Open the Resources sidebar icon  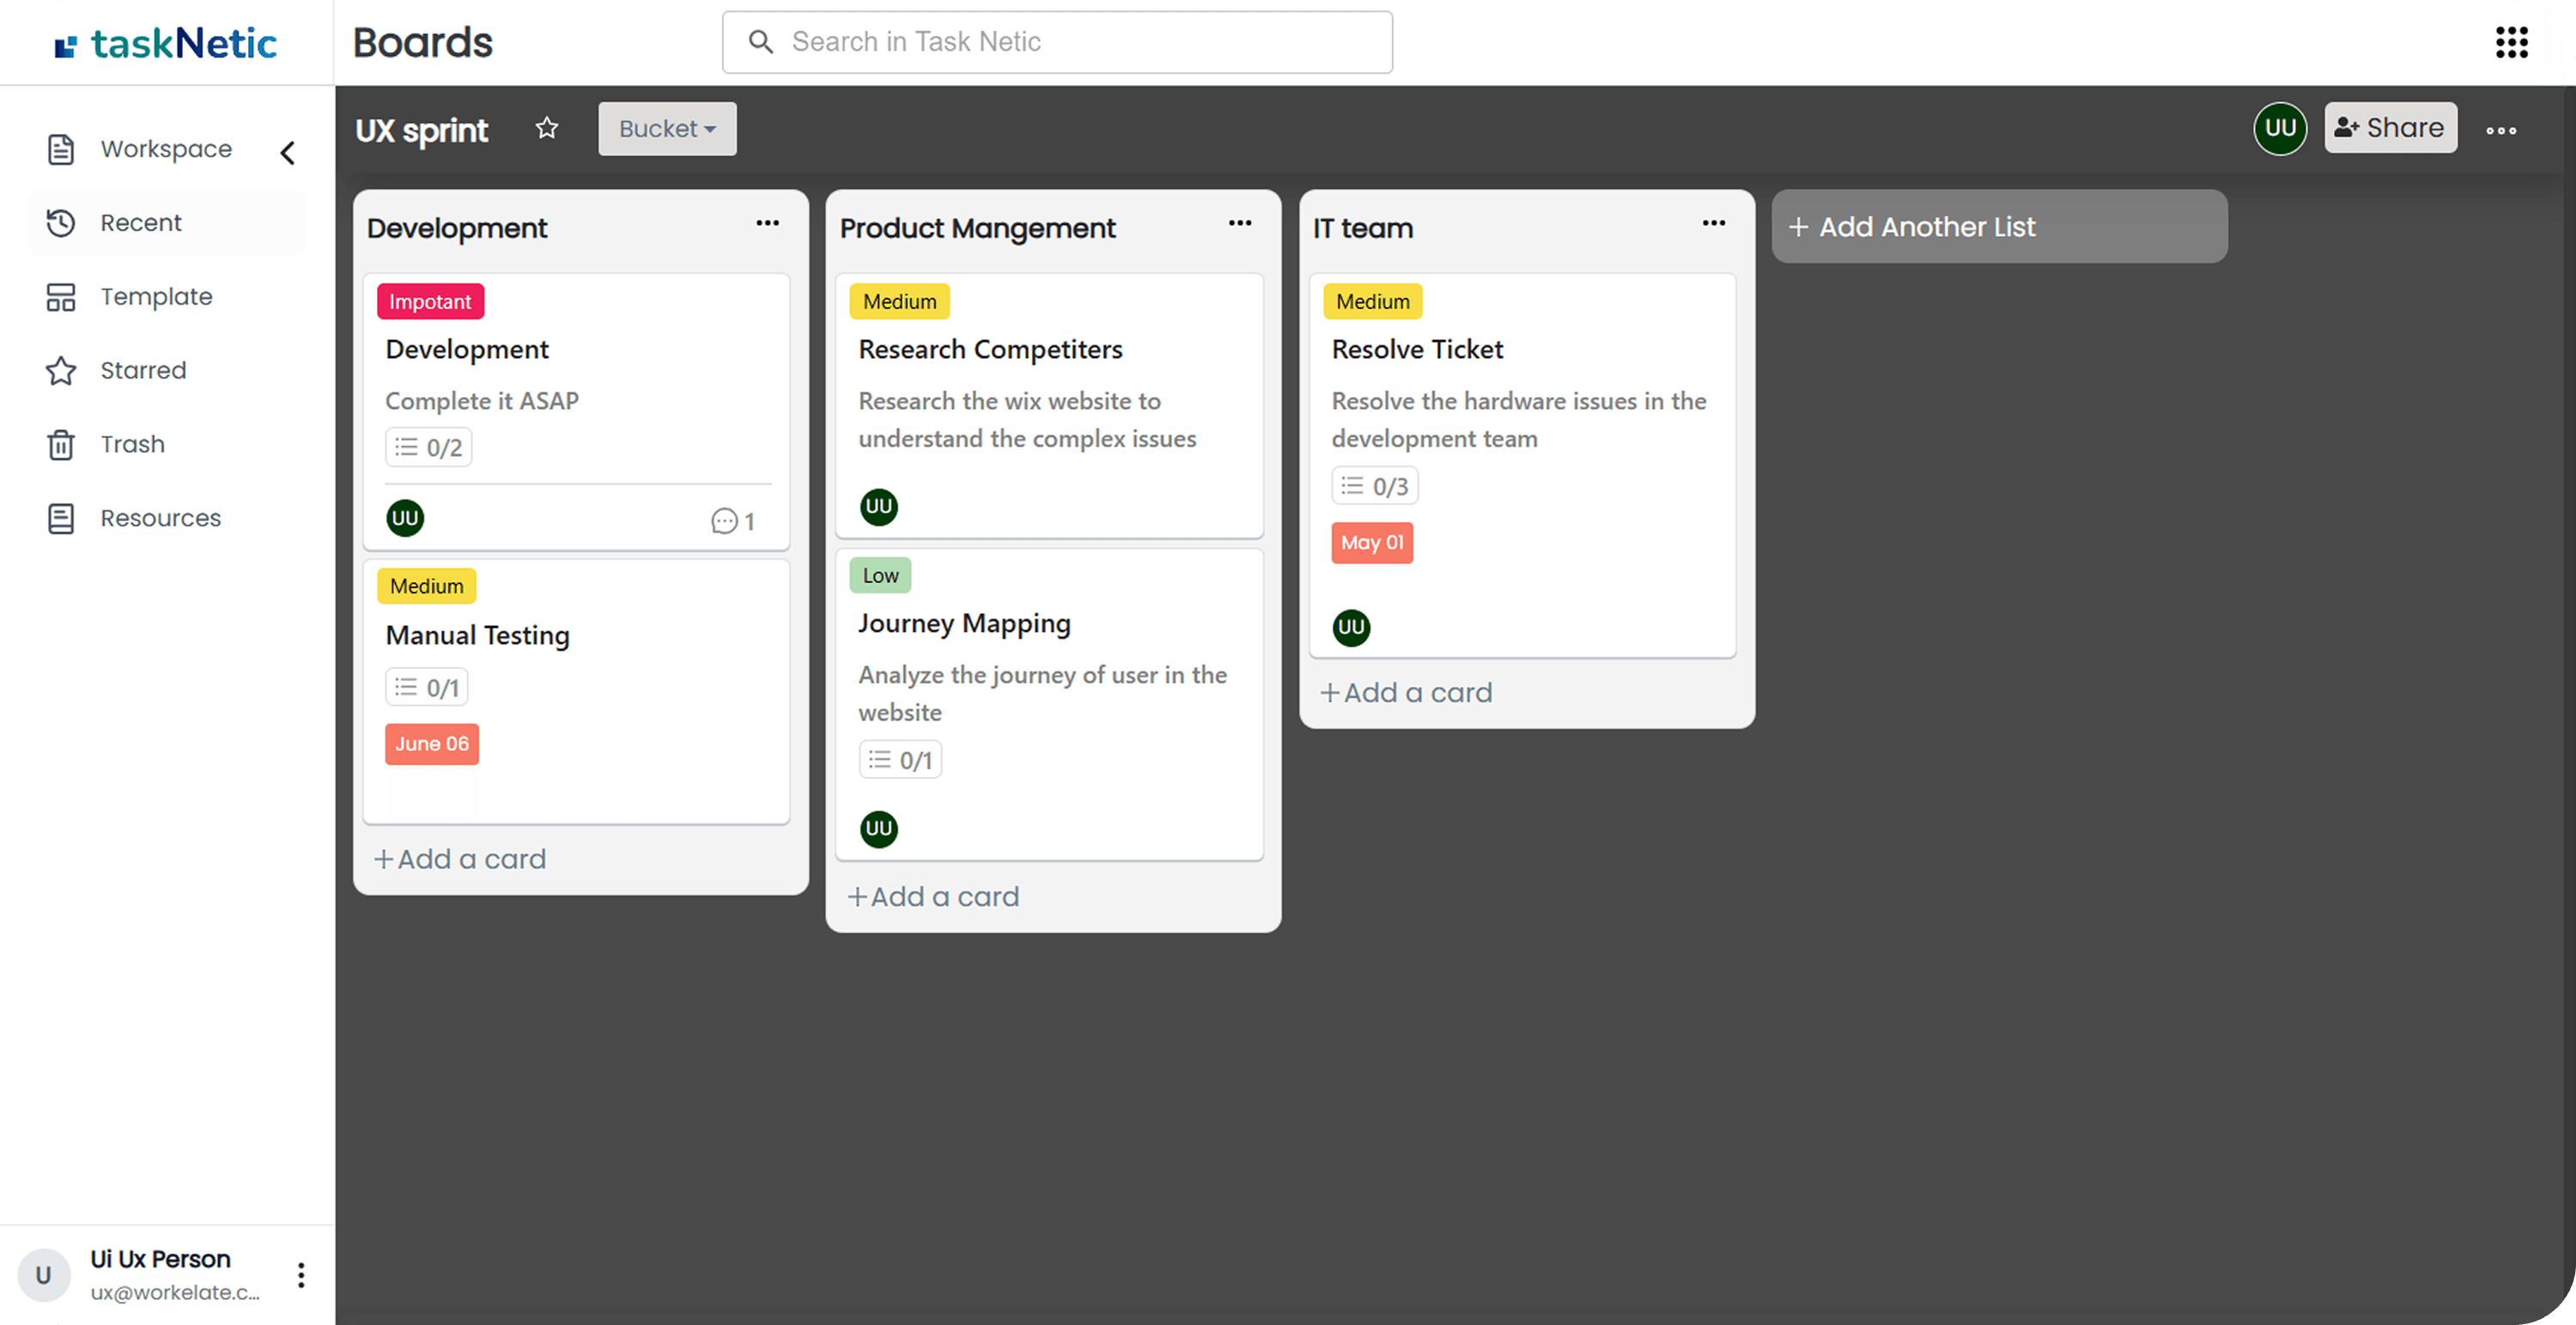click(61, 518)
